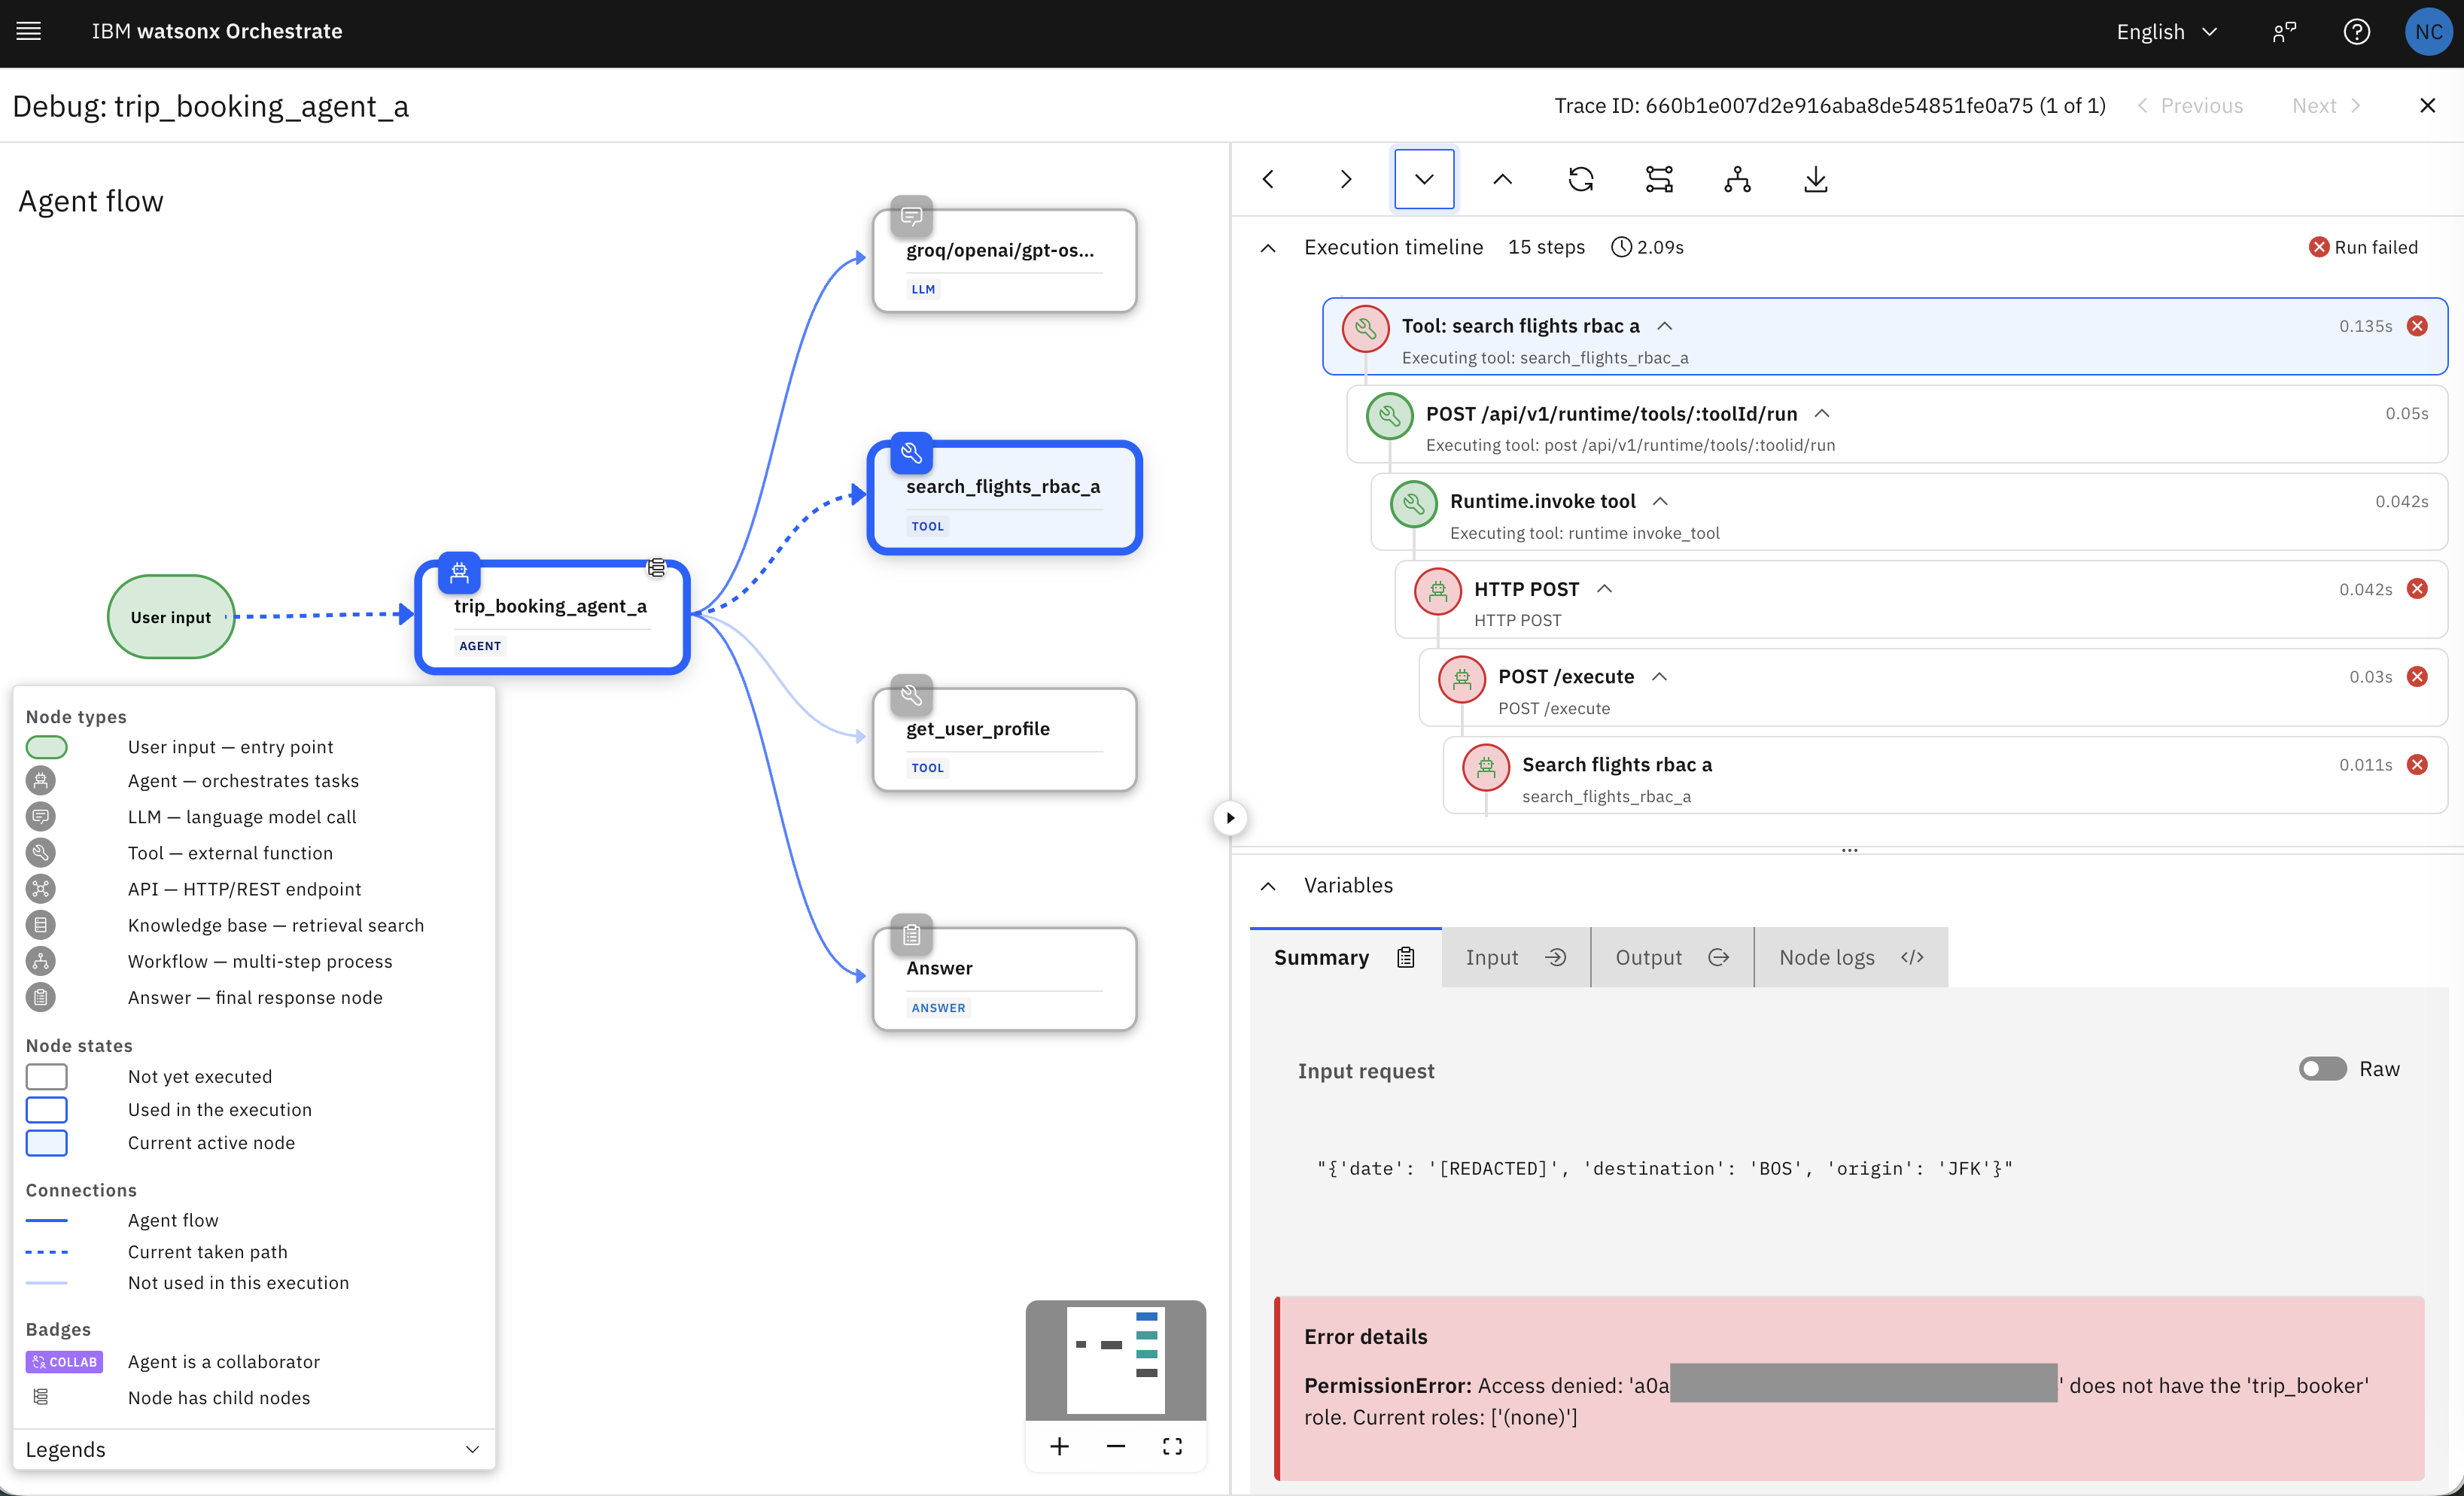Switch to the Summary tab
Image resolution: width=2464 pixels, height=1496 pixels.
pyautogui.click(x=1345, y=957)
